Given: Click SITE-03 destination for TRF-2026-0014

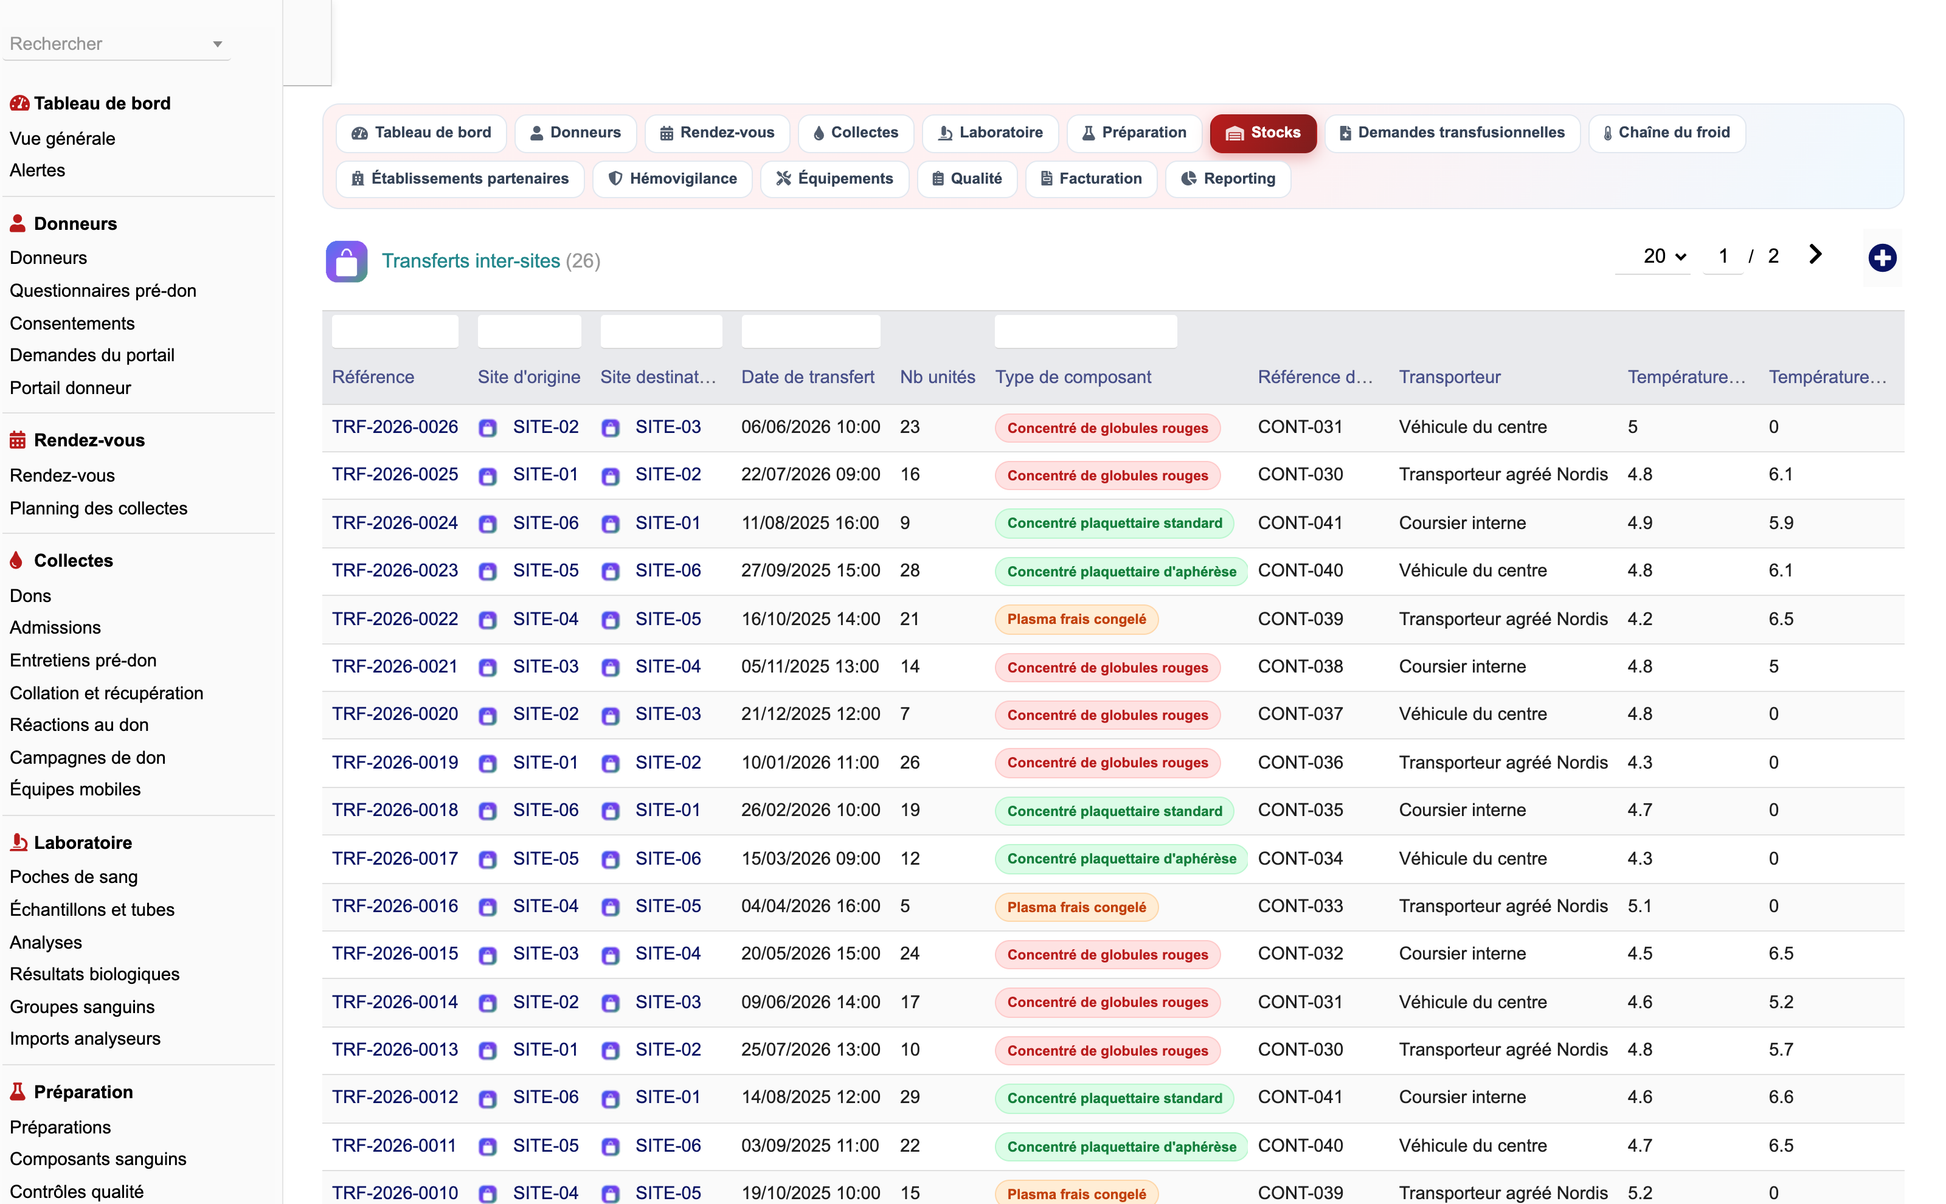Looking at the screenshot, I should pyautogui.click(x=668, y=1002).
